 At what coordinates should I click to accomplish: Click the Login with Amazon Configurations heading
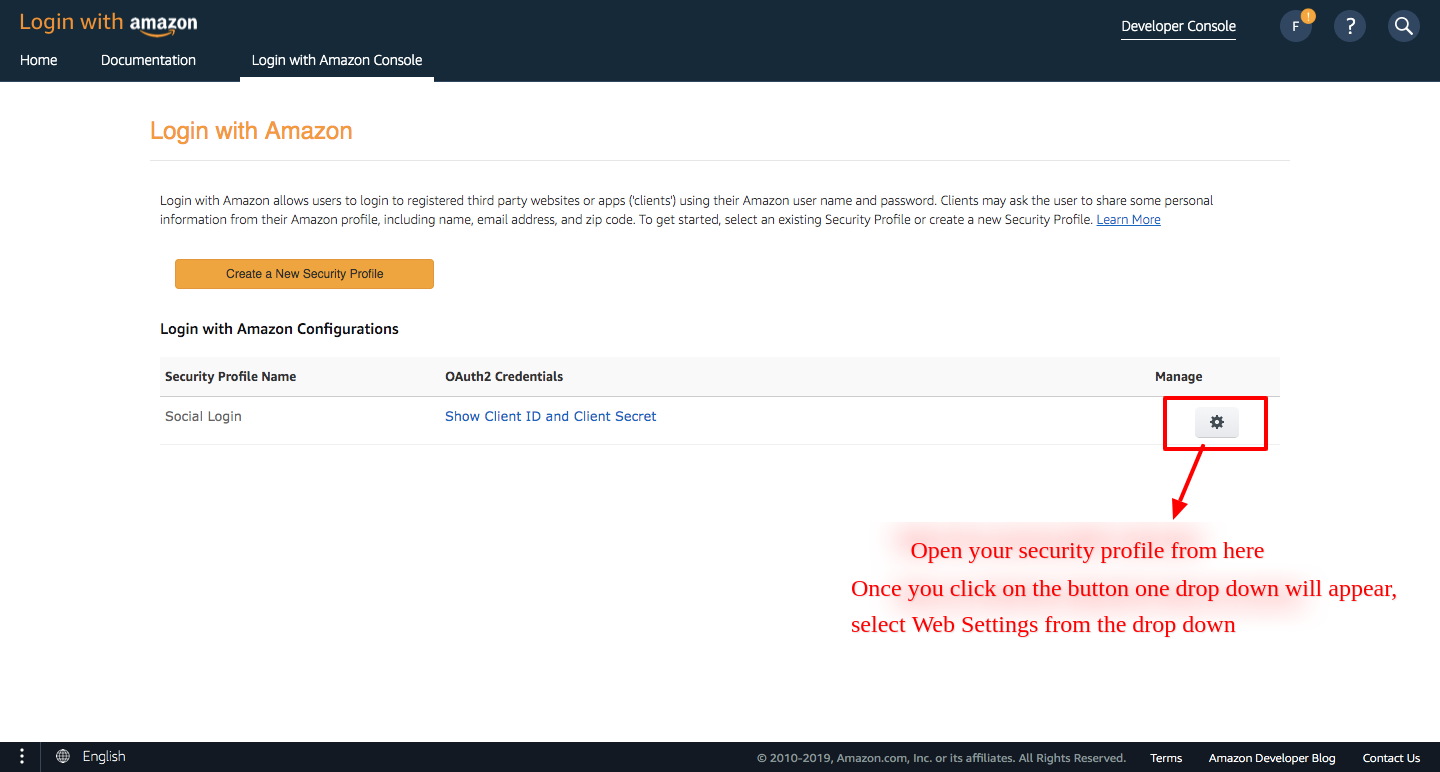(x=279, y=329)
